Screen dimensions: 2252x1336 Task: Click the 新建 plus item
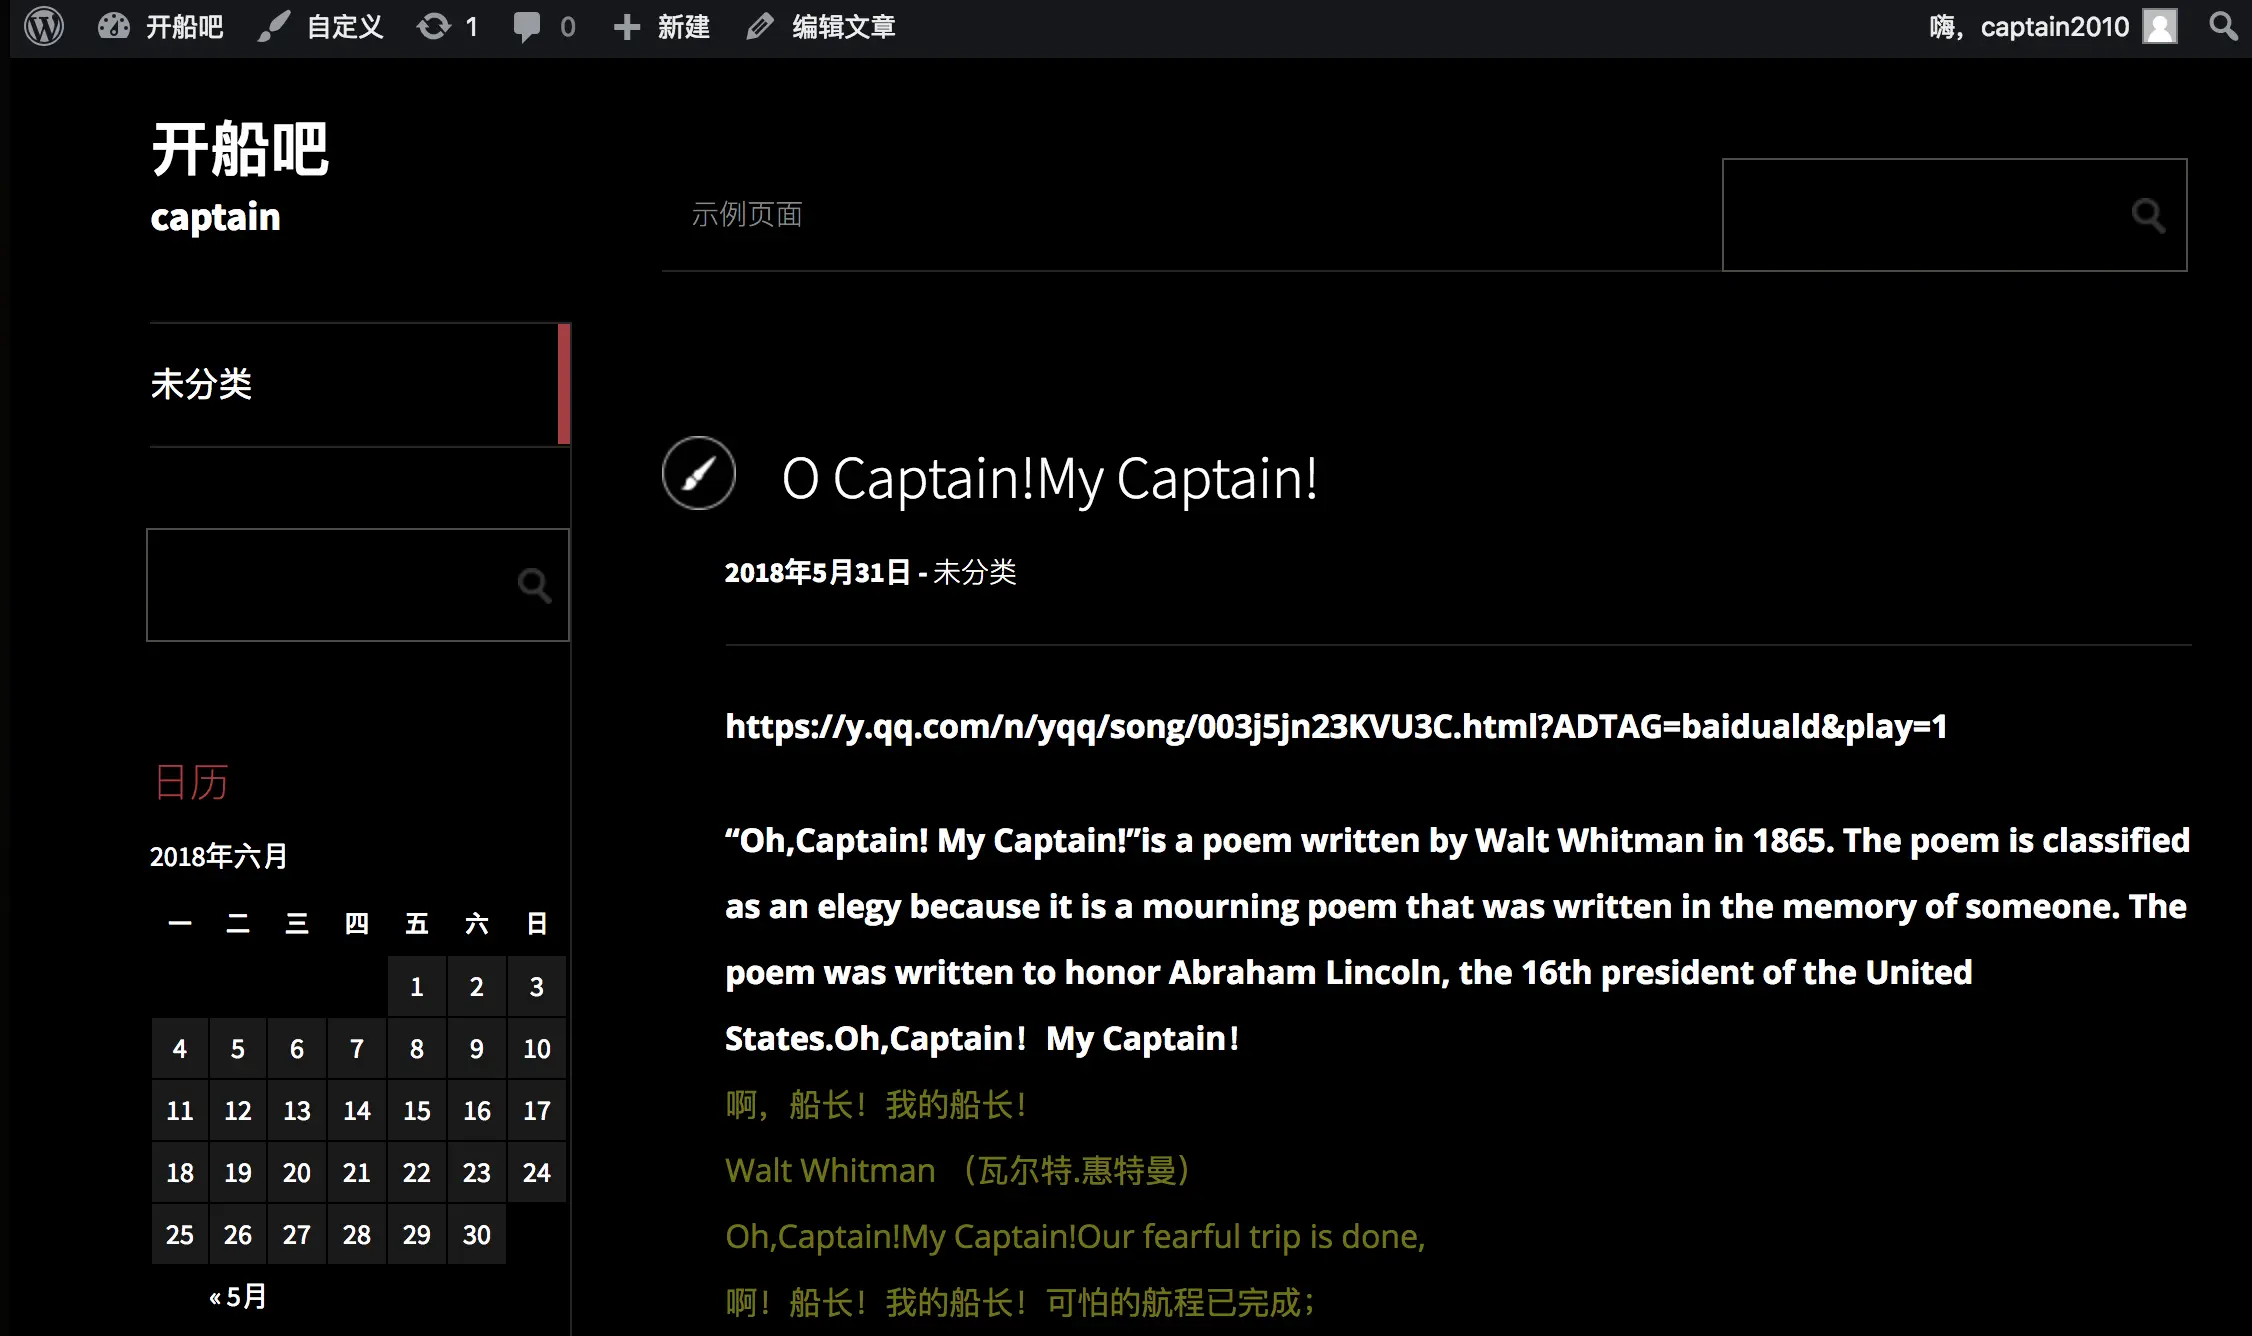[x=662, y=26]
